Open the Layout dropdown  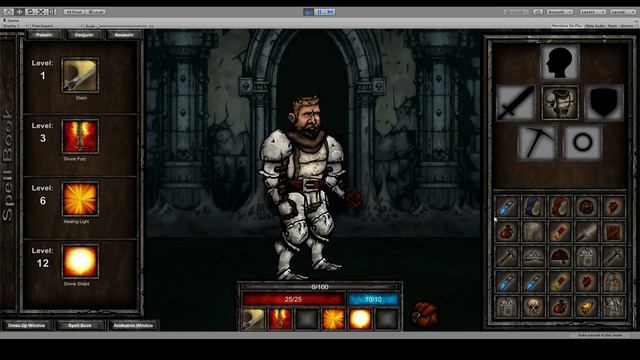click(x=623, y=12)
